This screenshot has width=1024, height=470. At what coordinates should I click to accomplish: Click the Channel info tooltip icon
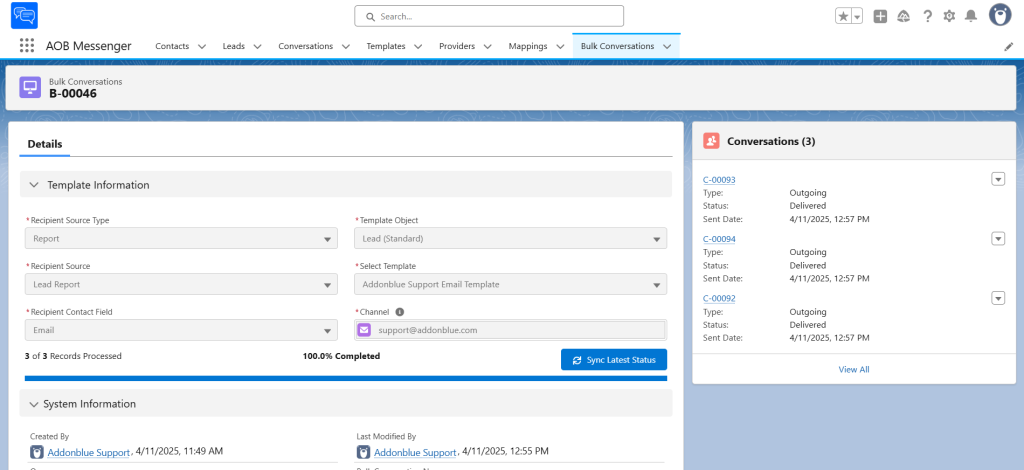pyautogui.click(x=400, y=312)
